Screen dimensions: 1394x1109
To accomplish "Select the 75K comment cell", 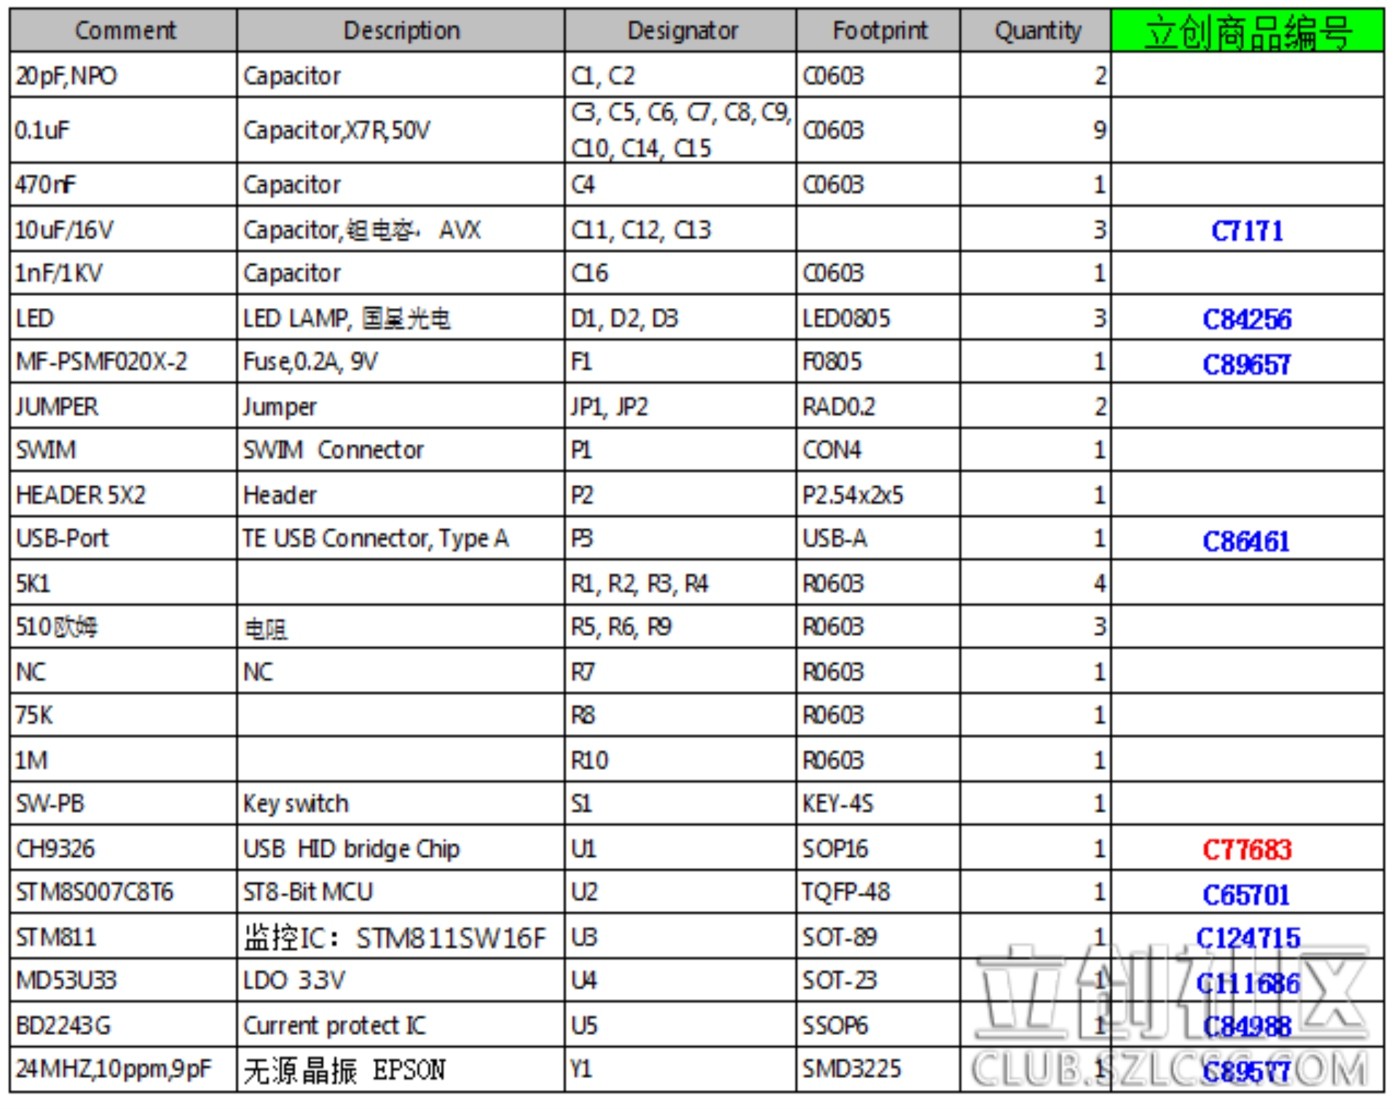I will pos(124,715).
